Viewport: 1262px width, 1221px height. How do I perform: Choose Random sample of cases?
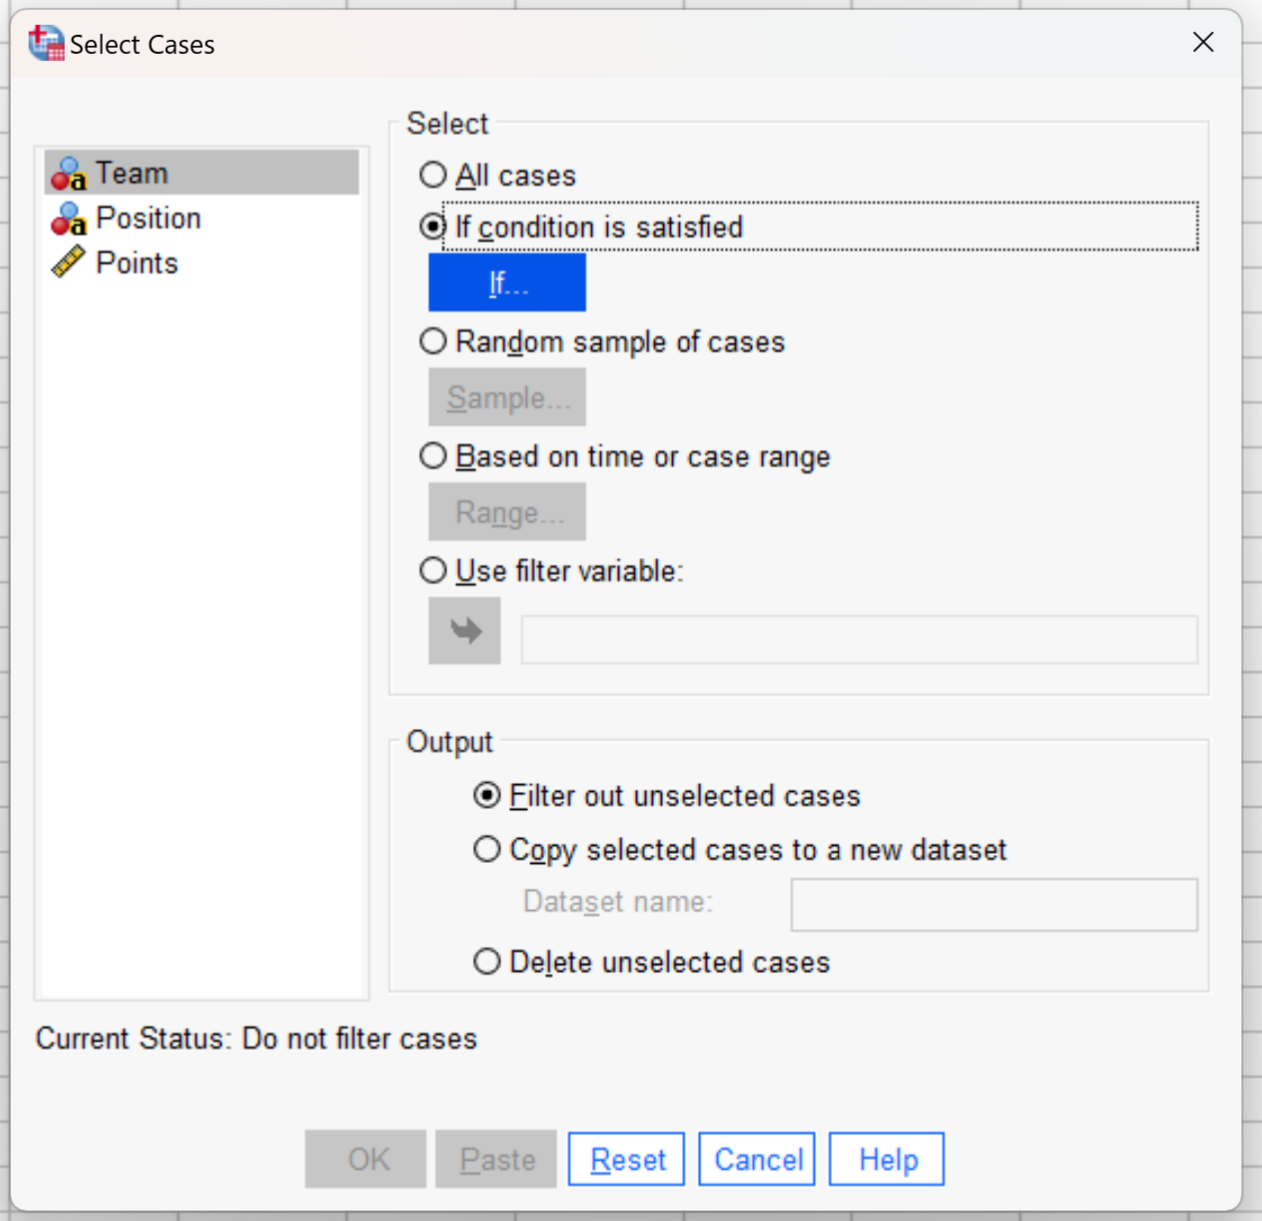tap(433, 341)
